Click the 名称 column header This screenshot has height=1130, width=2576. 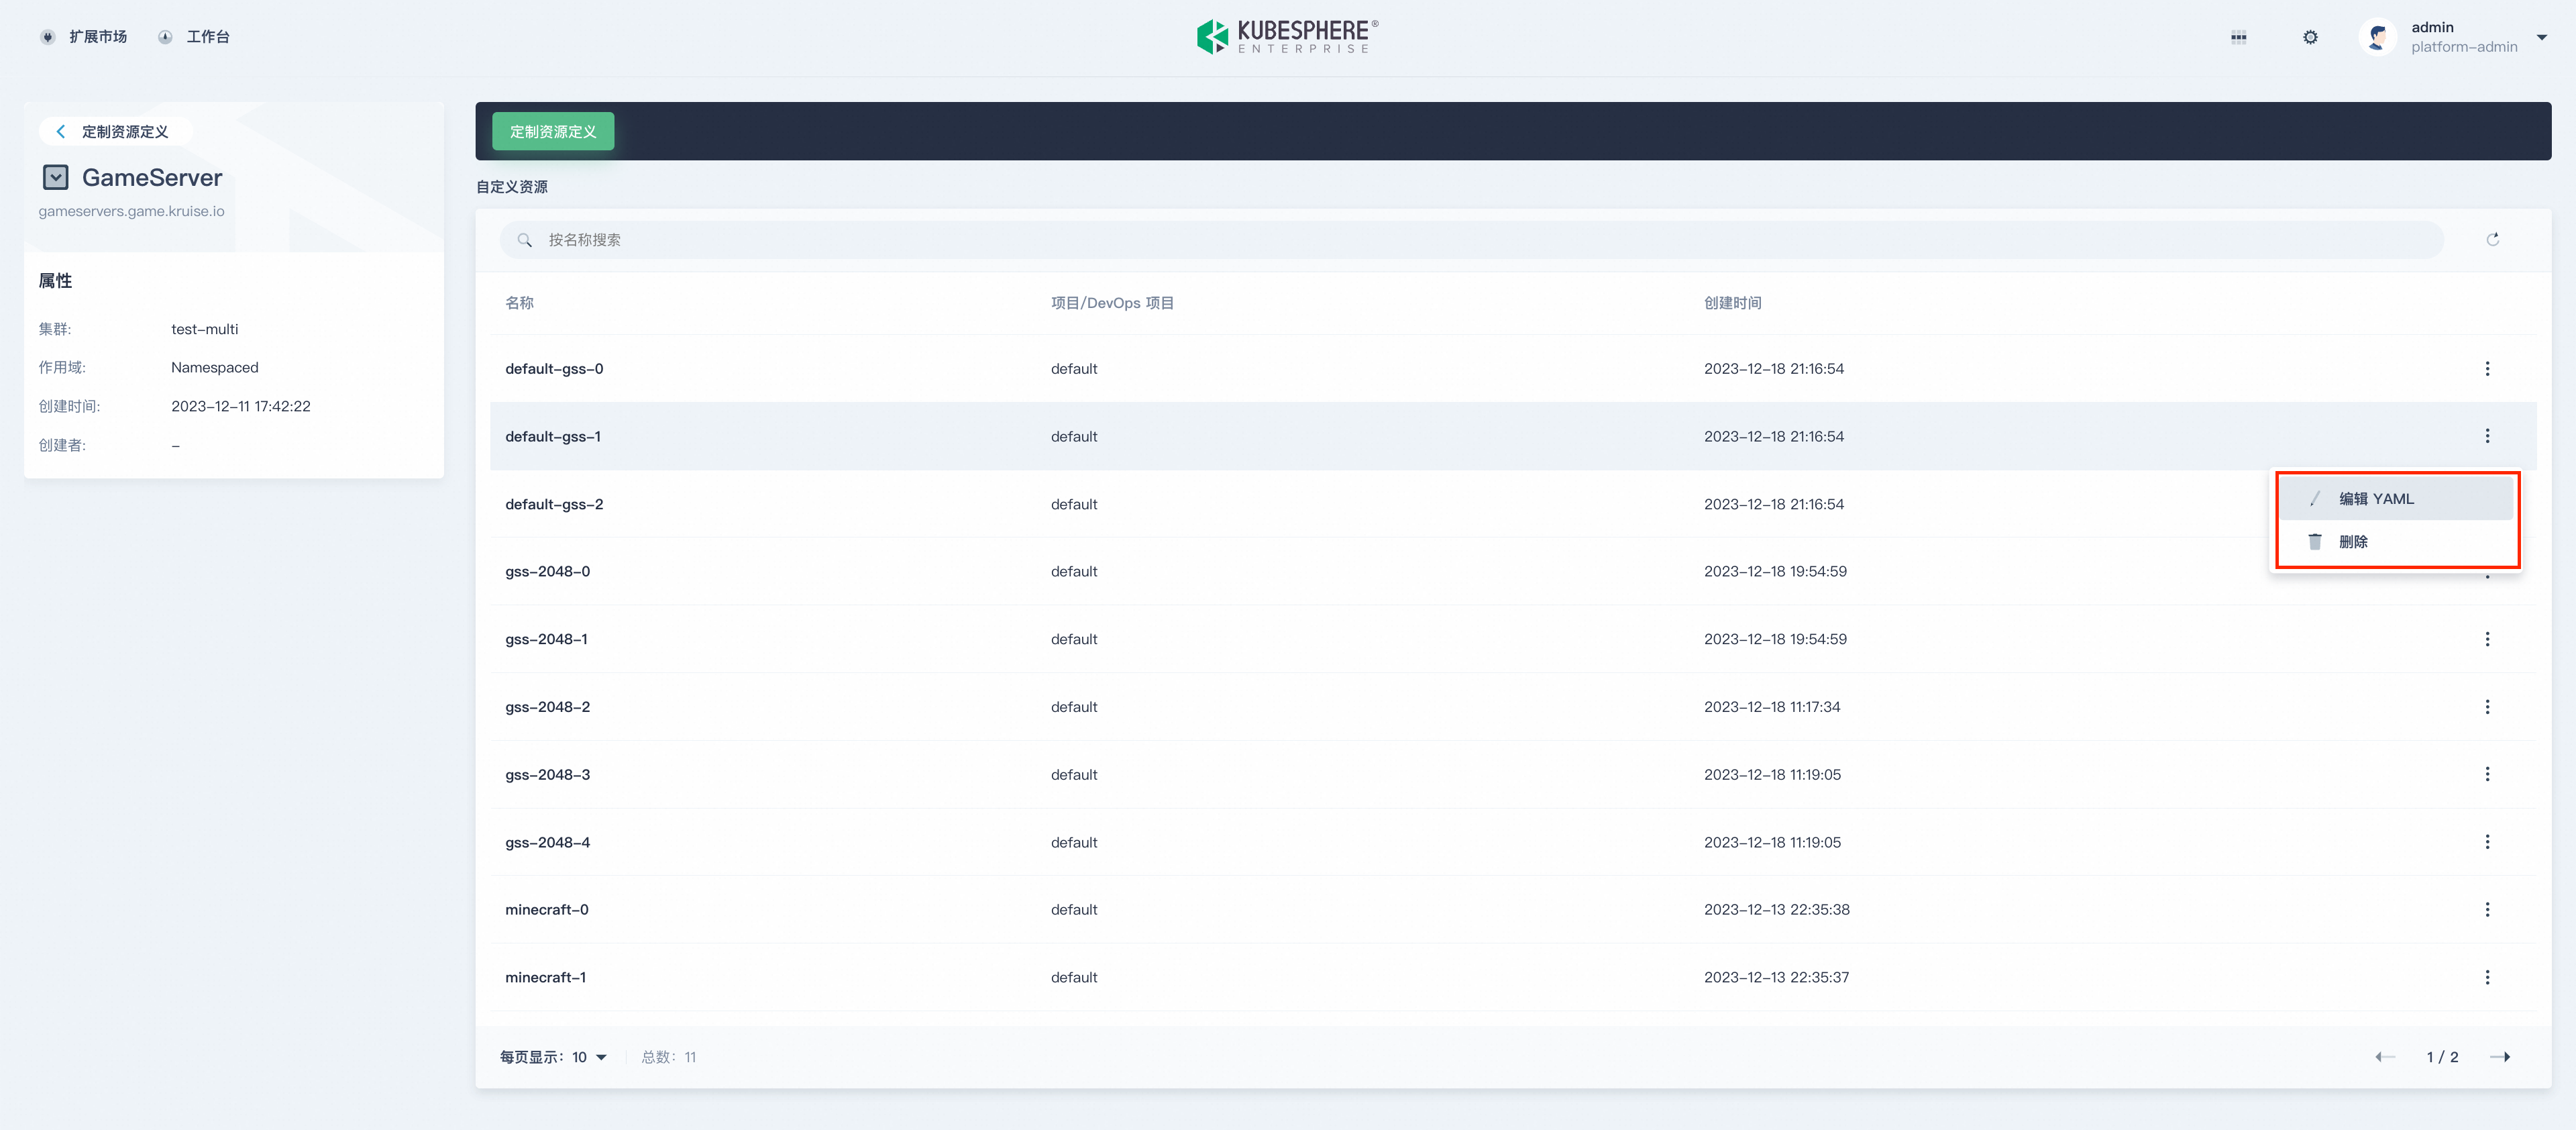coord(519,303)
